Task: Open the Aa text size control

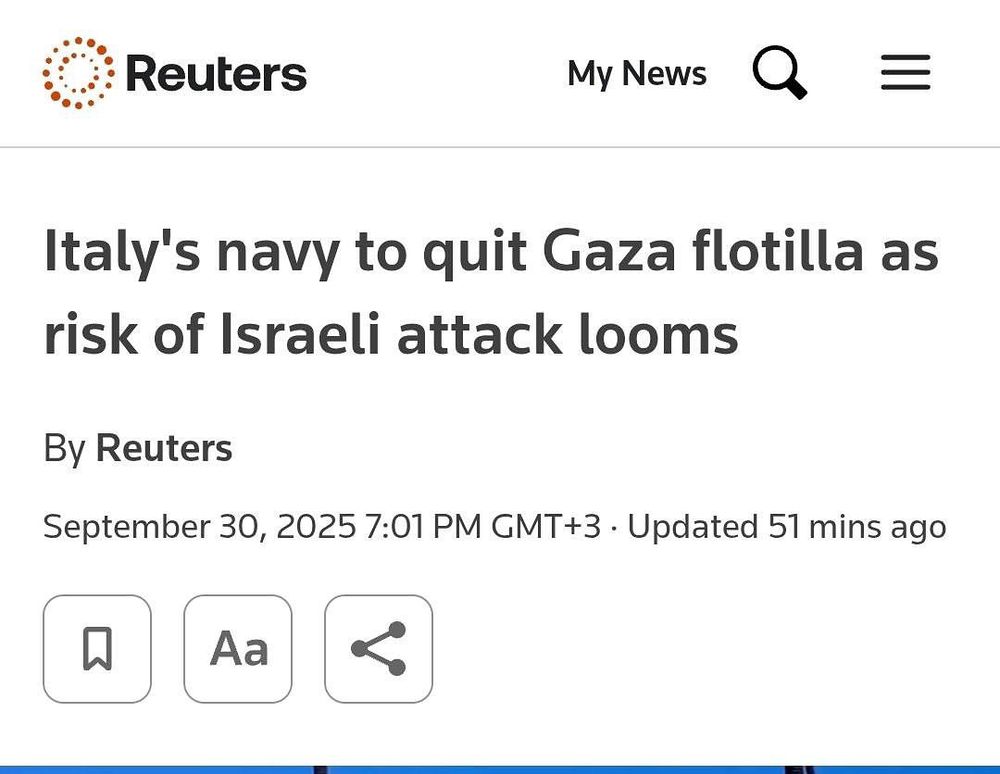Action: pos(238,649)
